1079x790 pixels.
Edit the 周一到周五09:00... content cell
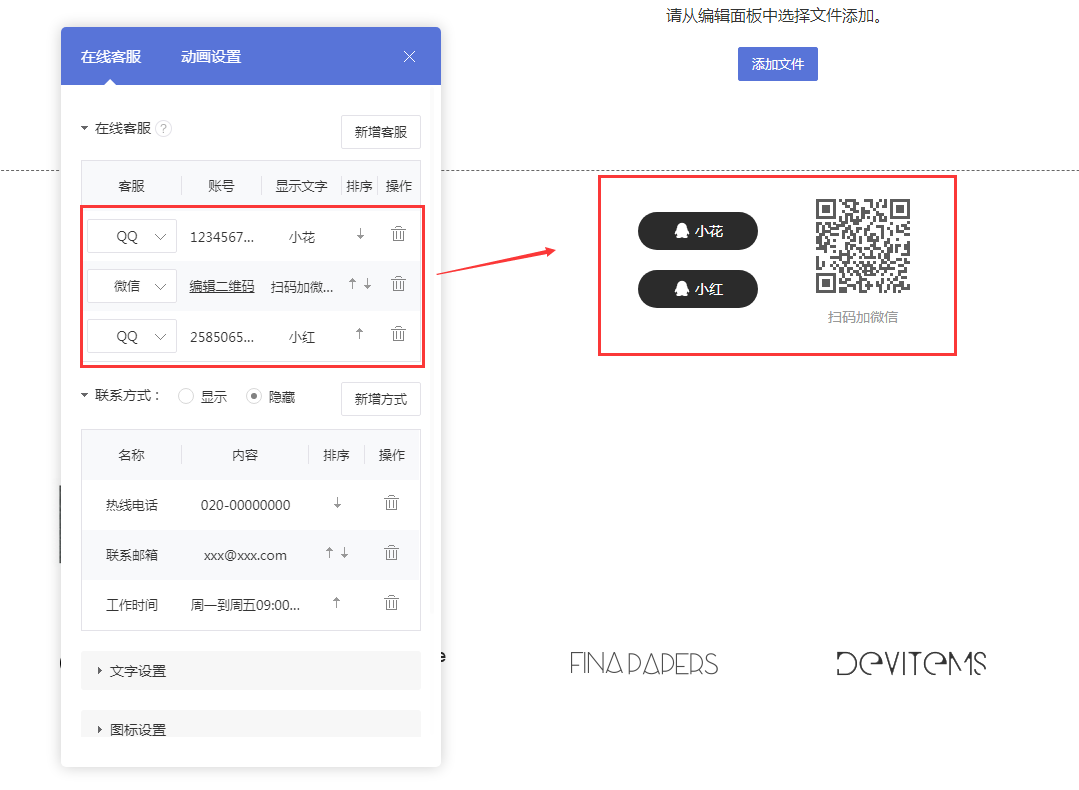coord(245,605)
